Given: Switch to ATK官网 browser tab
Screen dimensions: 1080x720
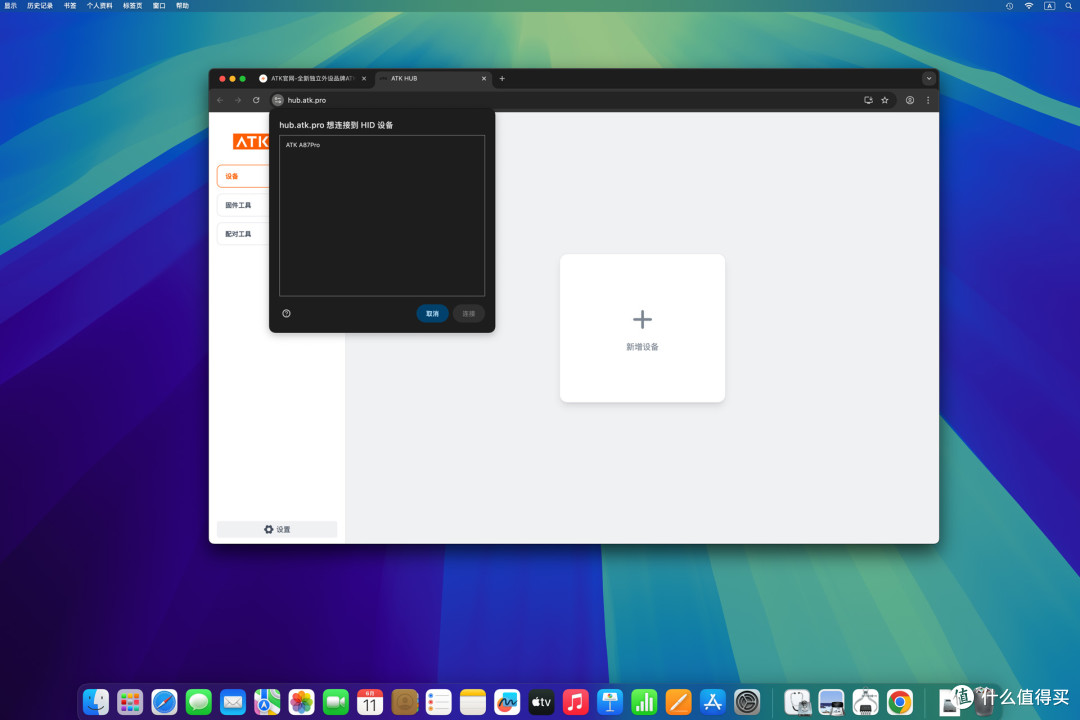Looking at the screenshot, I should tap(313, 79).
